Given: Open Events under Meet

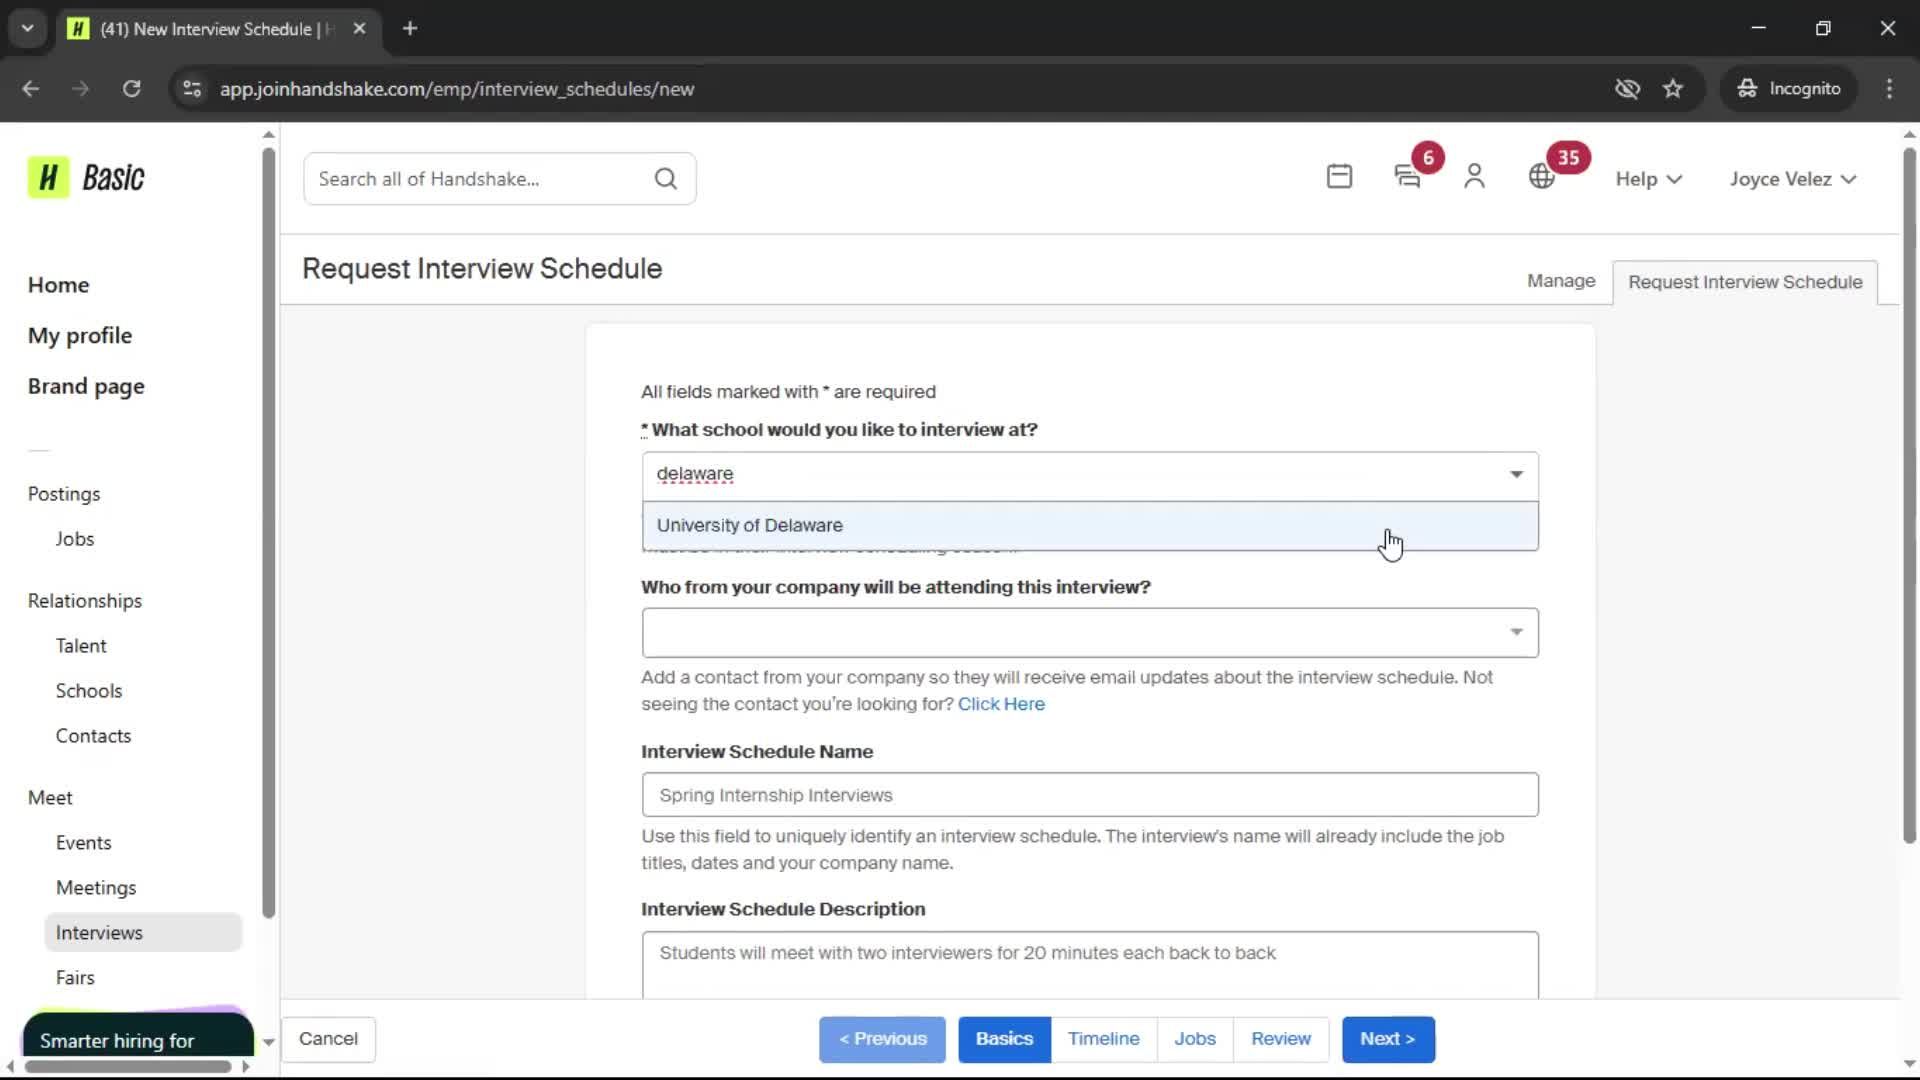Looking at the screenshot, I should [x=83, y=843].
